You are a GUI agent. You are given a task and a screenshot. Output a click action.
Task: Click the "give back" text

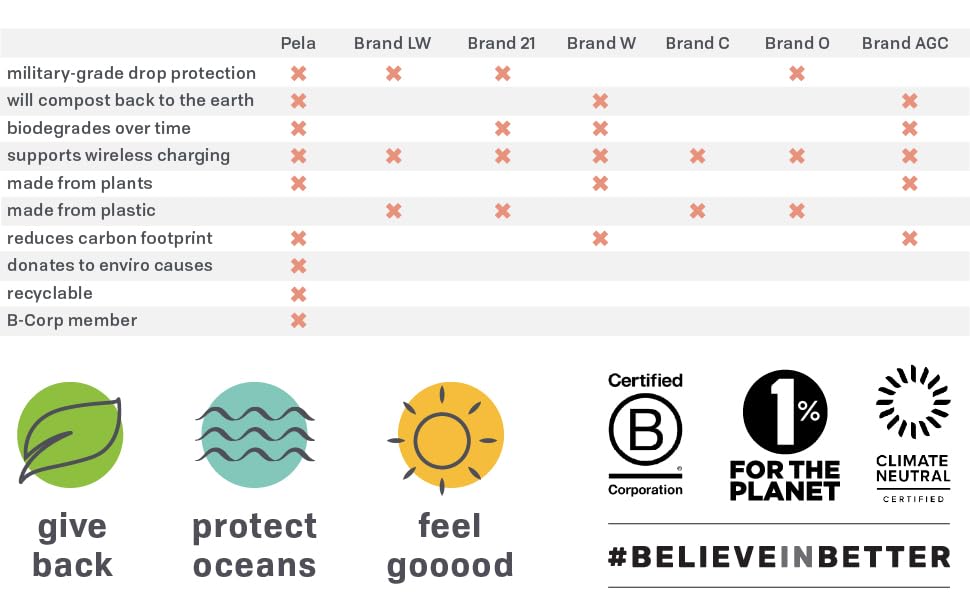pos(72,545)
